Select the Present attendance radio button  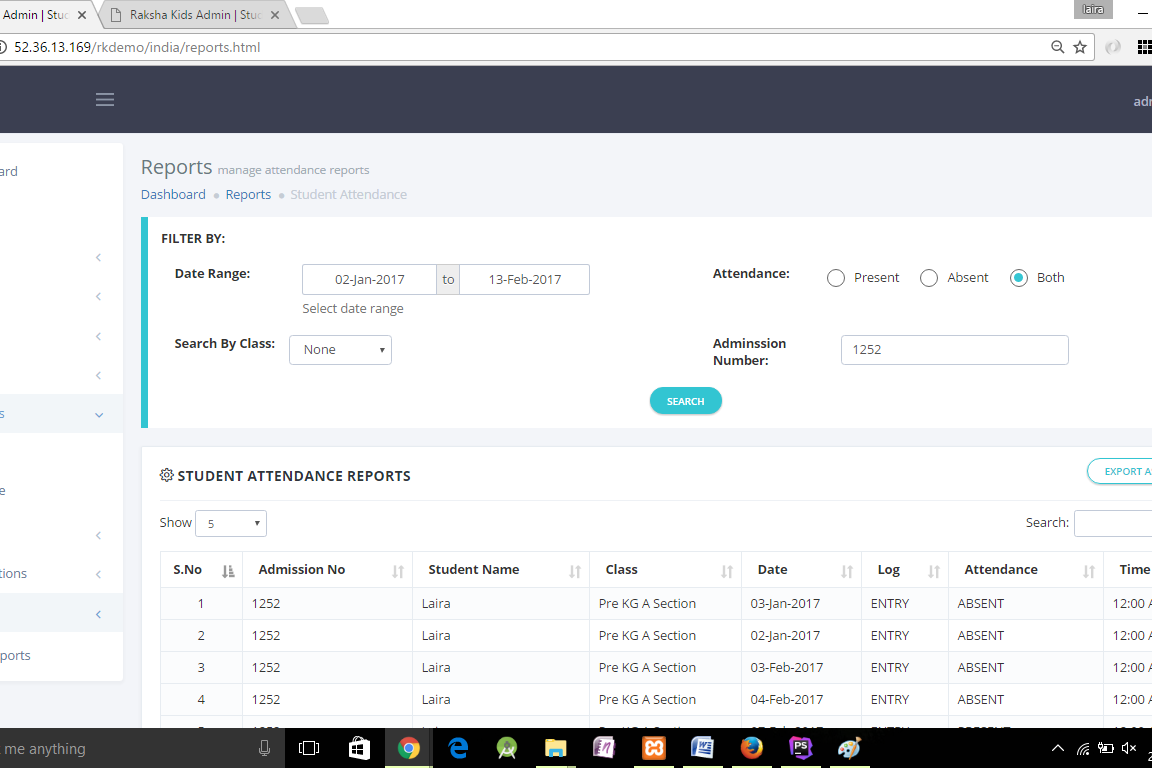coord(836,278)
